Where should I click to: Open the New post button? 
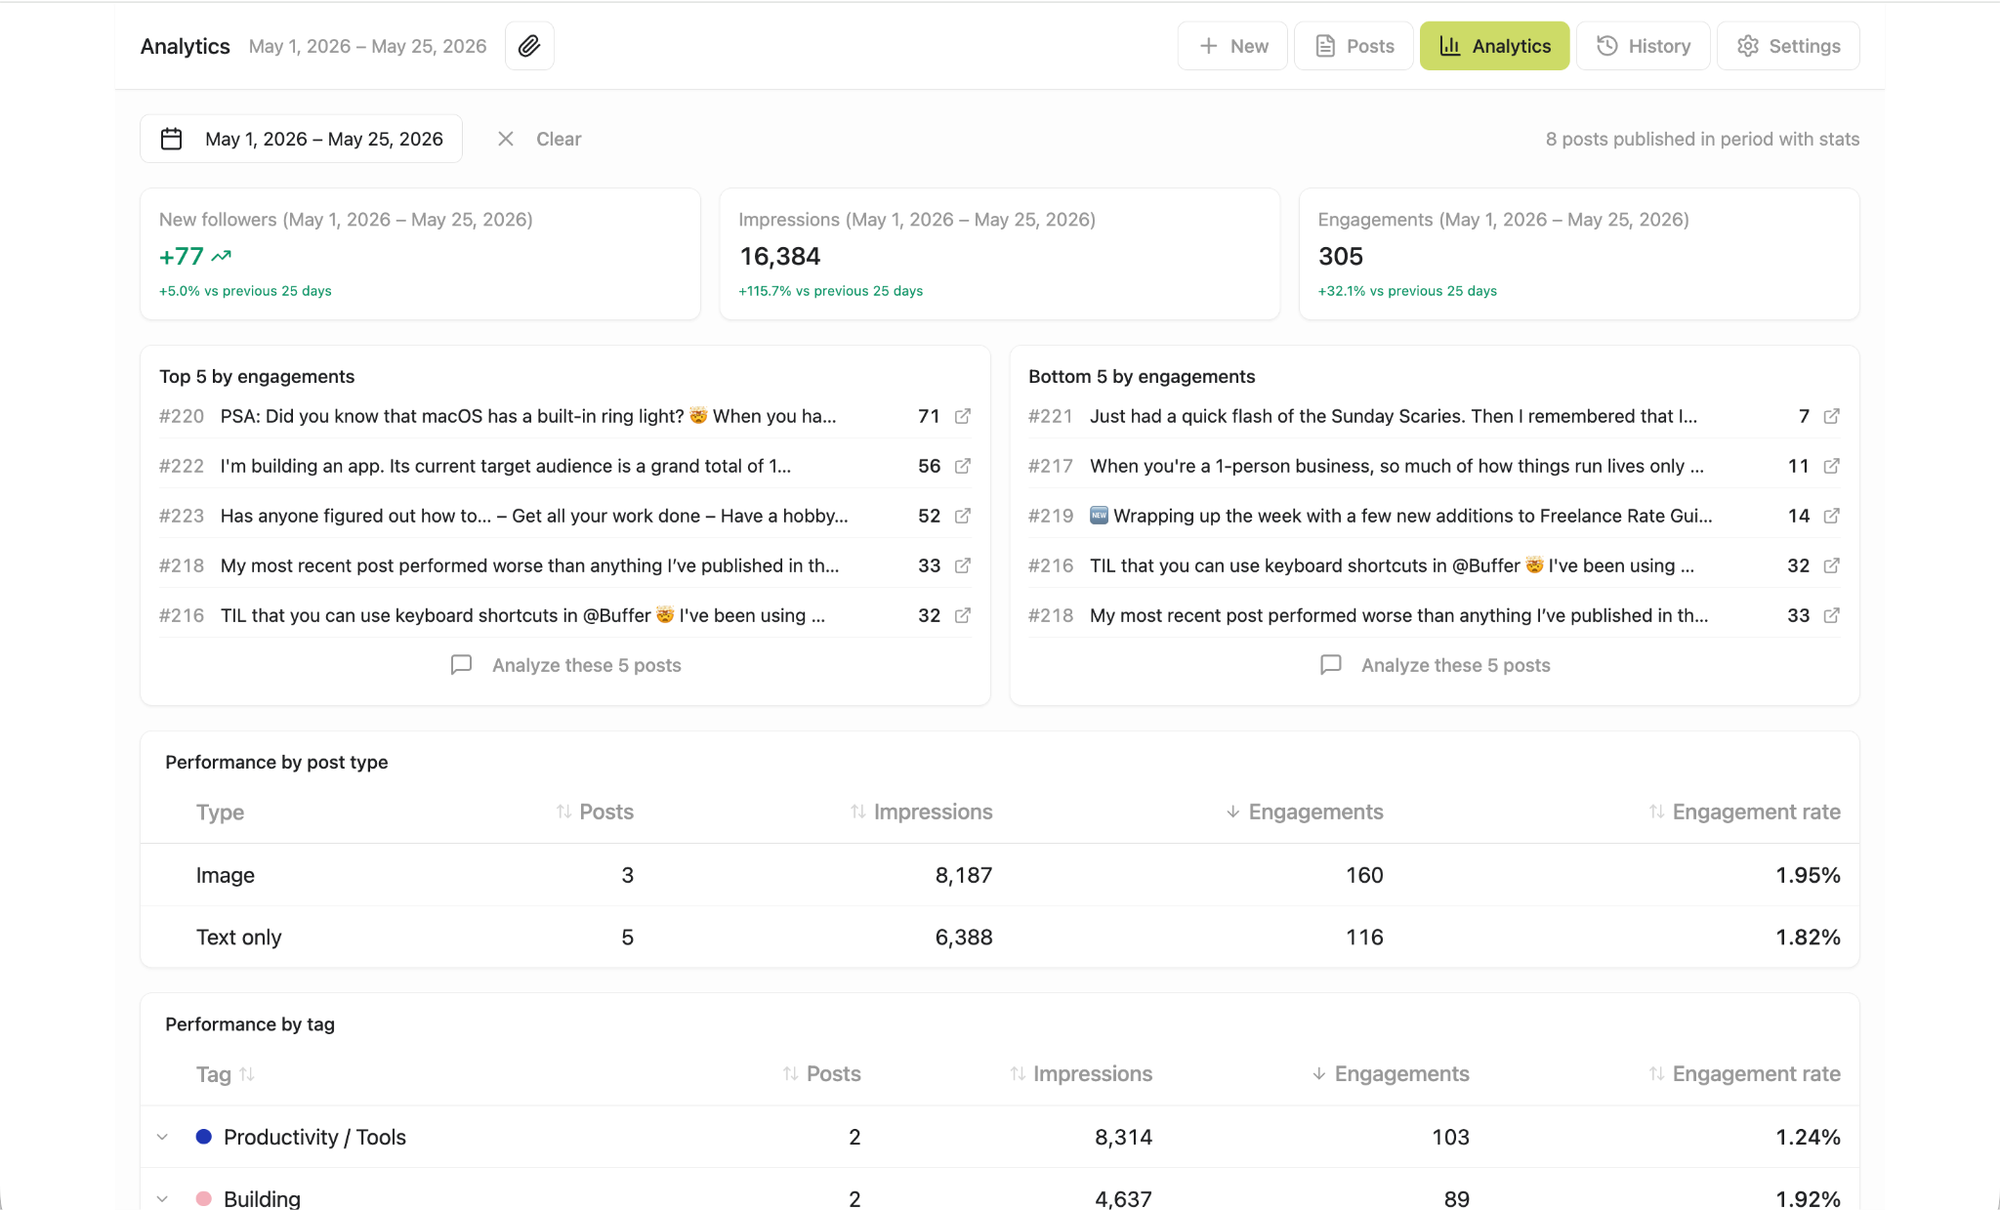pyautogui.click(x=1232, y=46)
